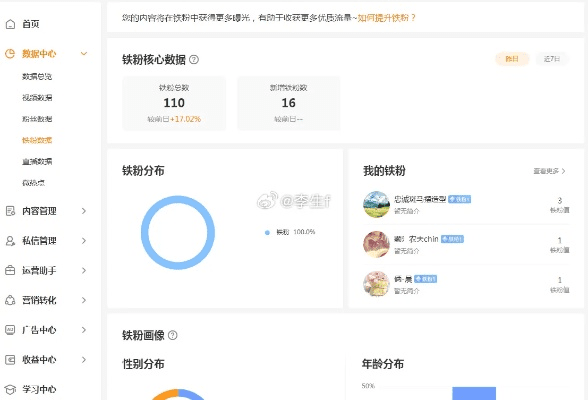Click the 数据中心 pie chart icon
This screenshot has width=588, height=400.
coord(10,54)
